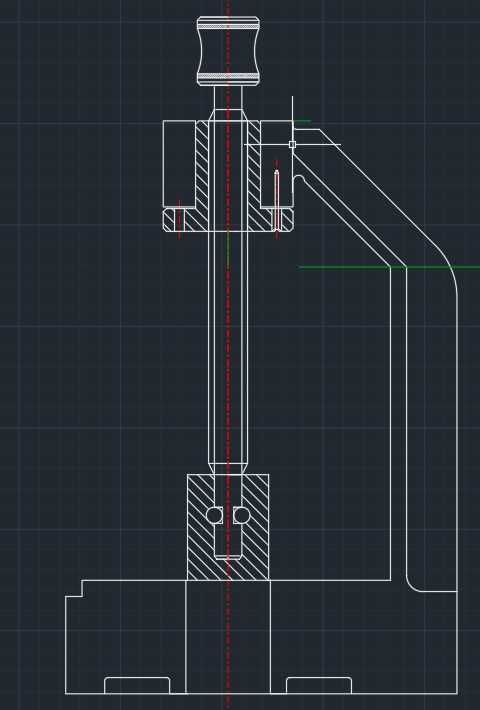Select the knob handle atop the shaft
Image resolution: width=480 pixels, height=710 pixels.
click(229, 51)
